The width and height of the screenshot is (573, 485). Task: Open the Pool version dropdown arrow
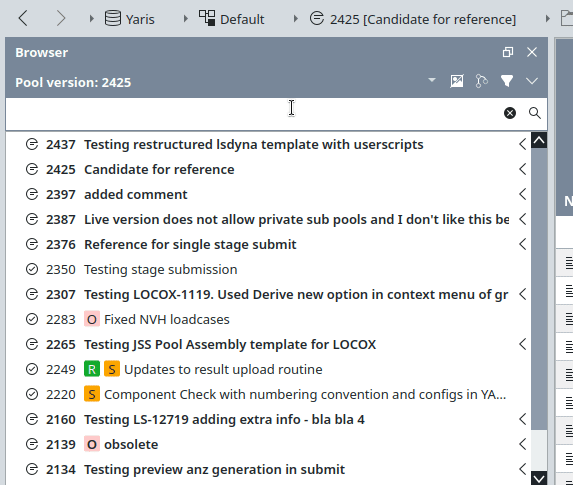[x=432, y=80]
